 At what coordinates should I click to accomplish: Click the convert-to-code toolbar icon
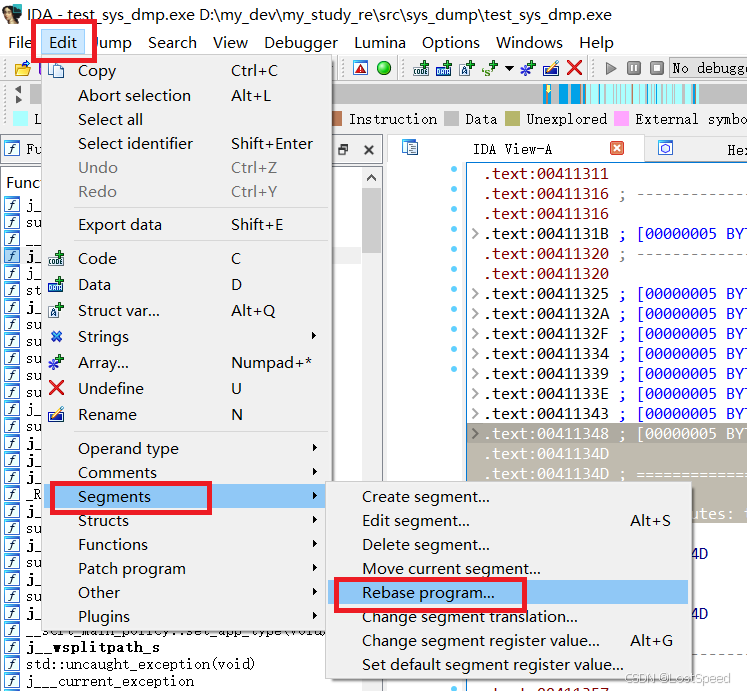tap(421, 68)
